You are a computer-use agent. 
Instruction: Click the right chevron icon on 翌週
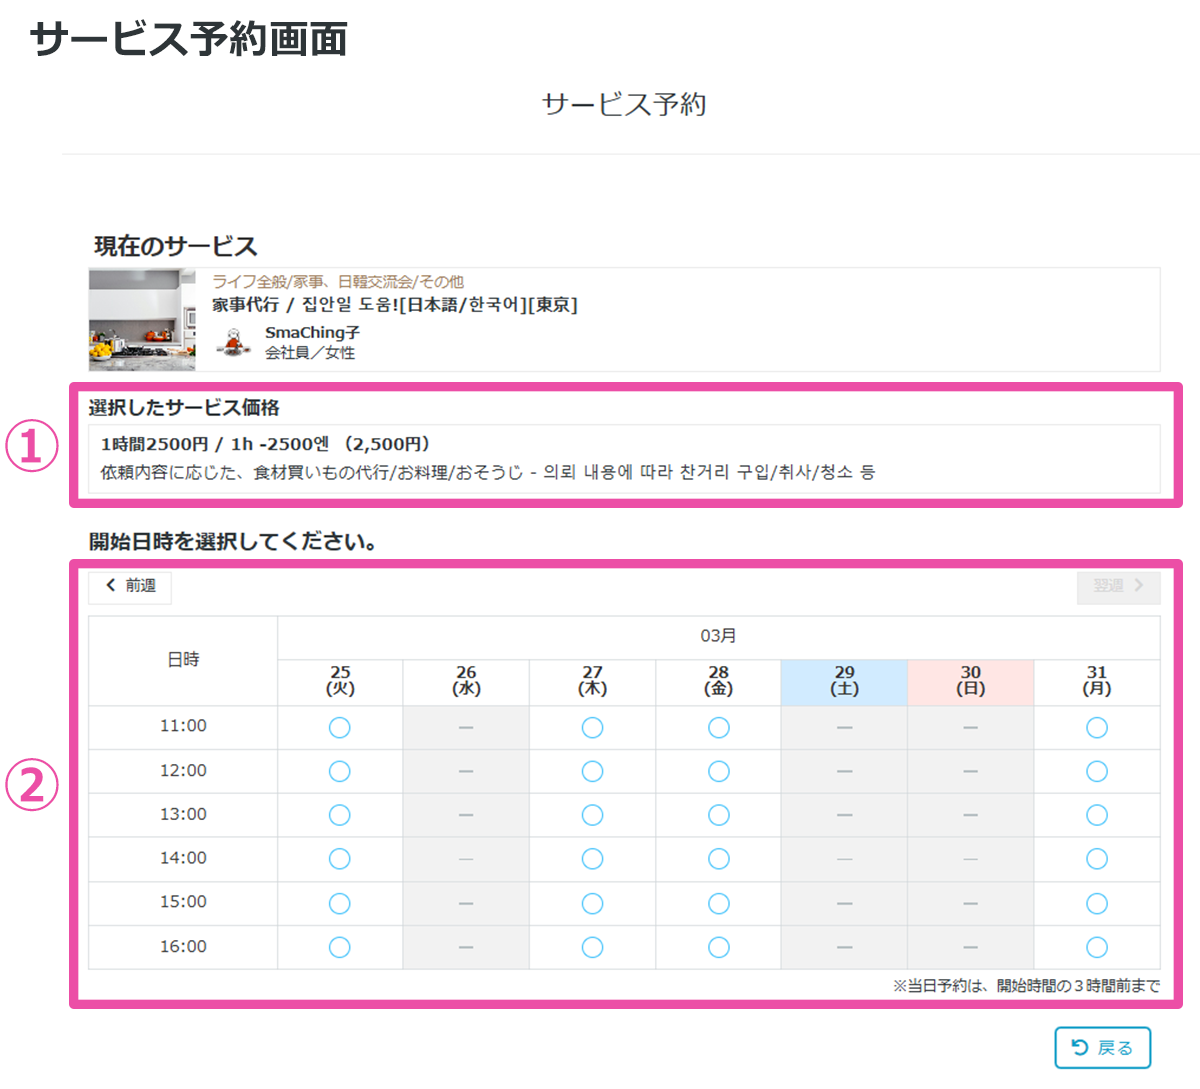[x=1138, y=587]
